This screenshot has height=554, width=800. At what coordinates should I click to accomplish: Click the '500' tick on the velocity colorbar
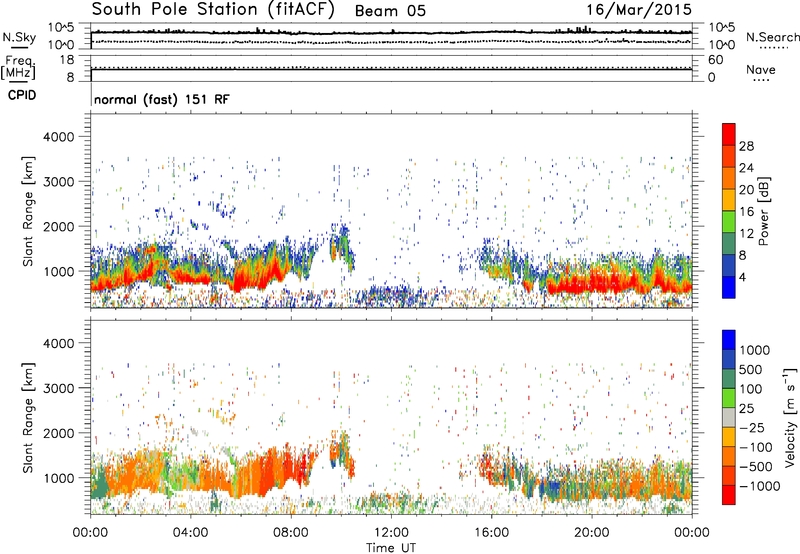(751, 369)
